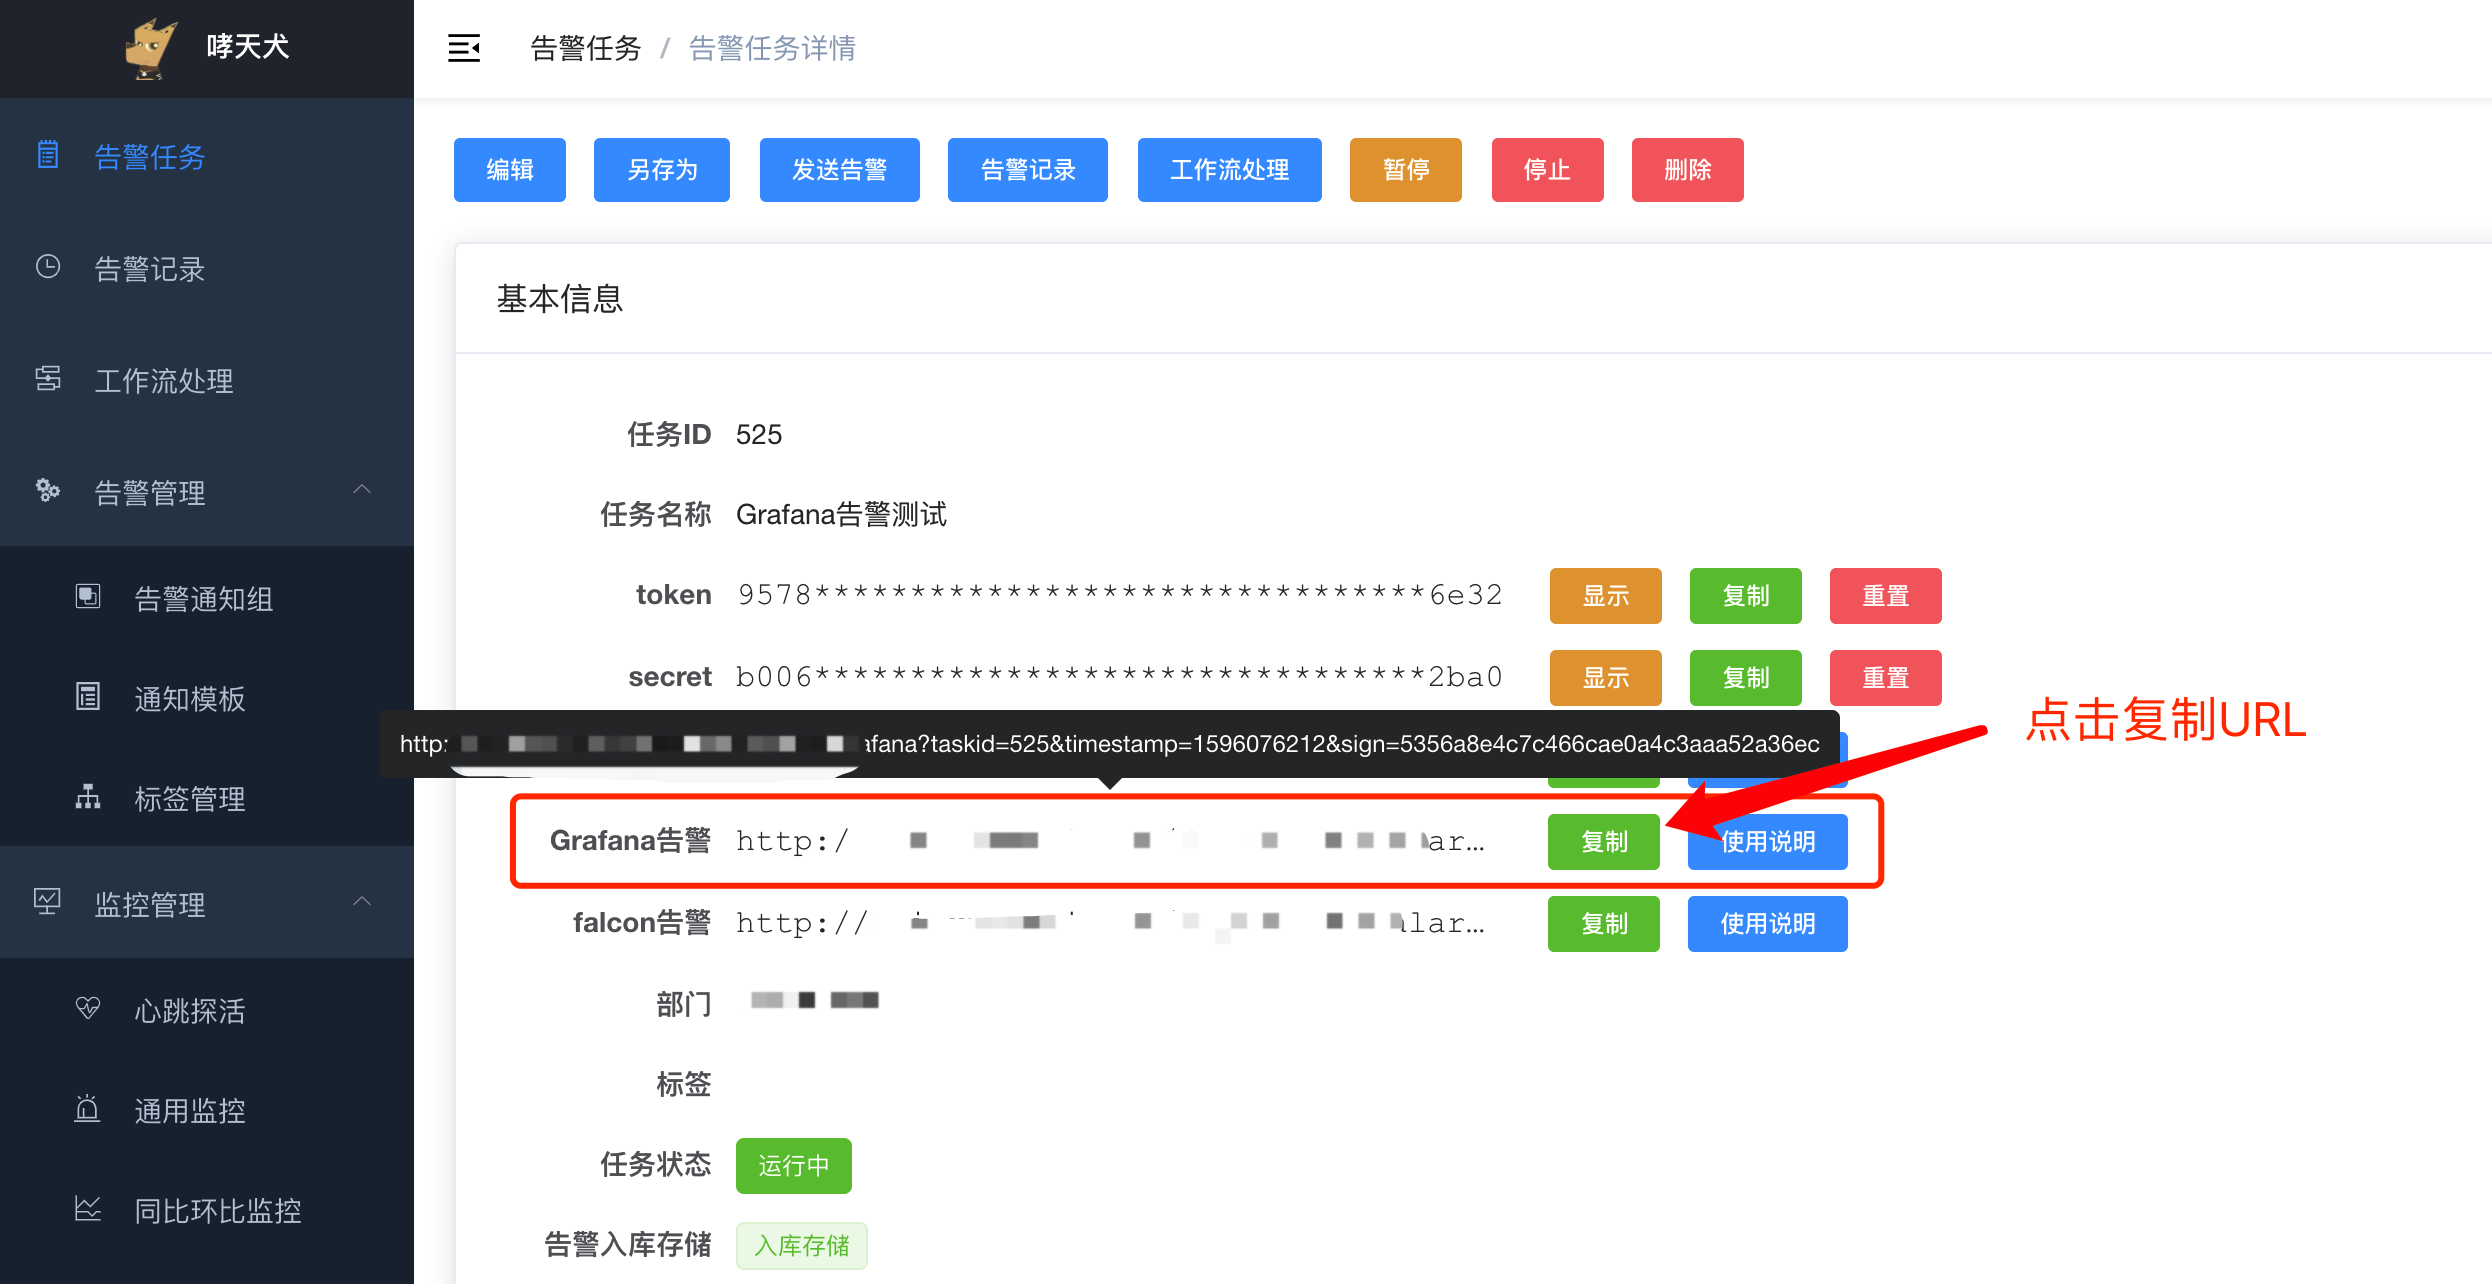2492x1284 pixels.
Task: Collapse the 告警管理 submenu chevron
Action: coord(362,490)
